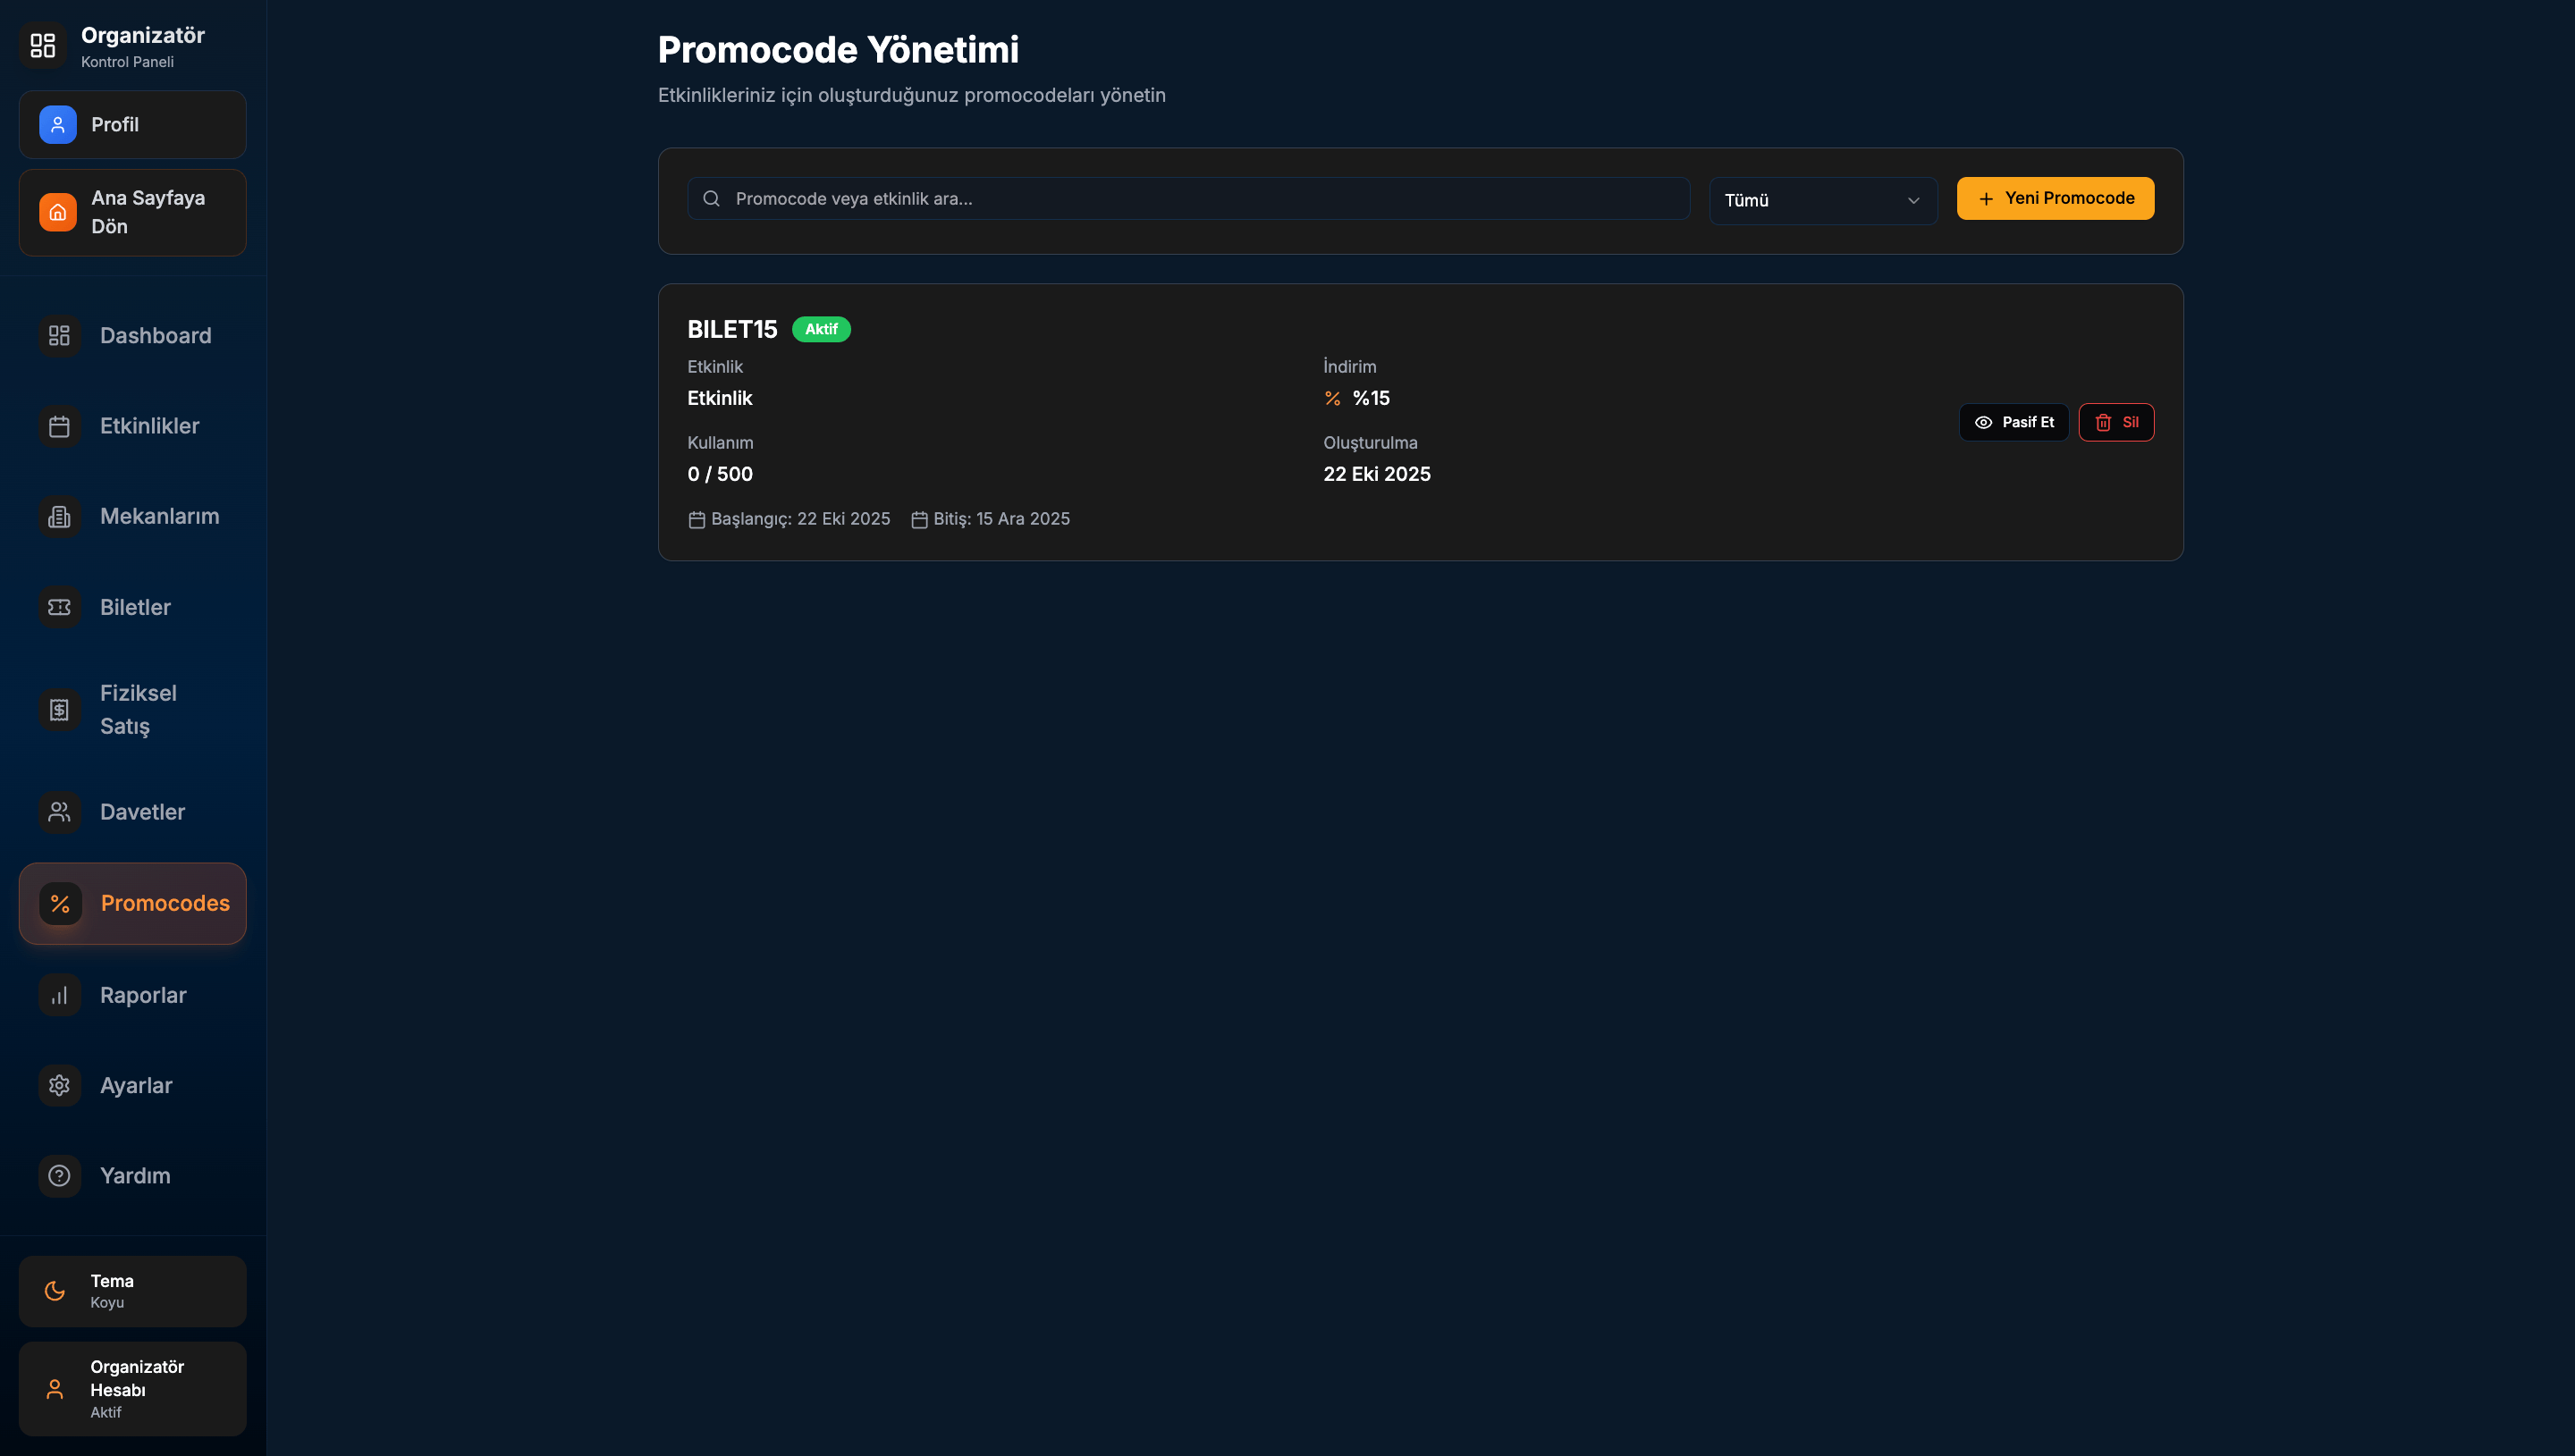2575x1456 pixels.
Task: Click the Yeni Promocode button
Action: point(2055,198)
